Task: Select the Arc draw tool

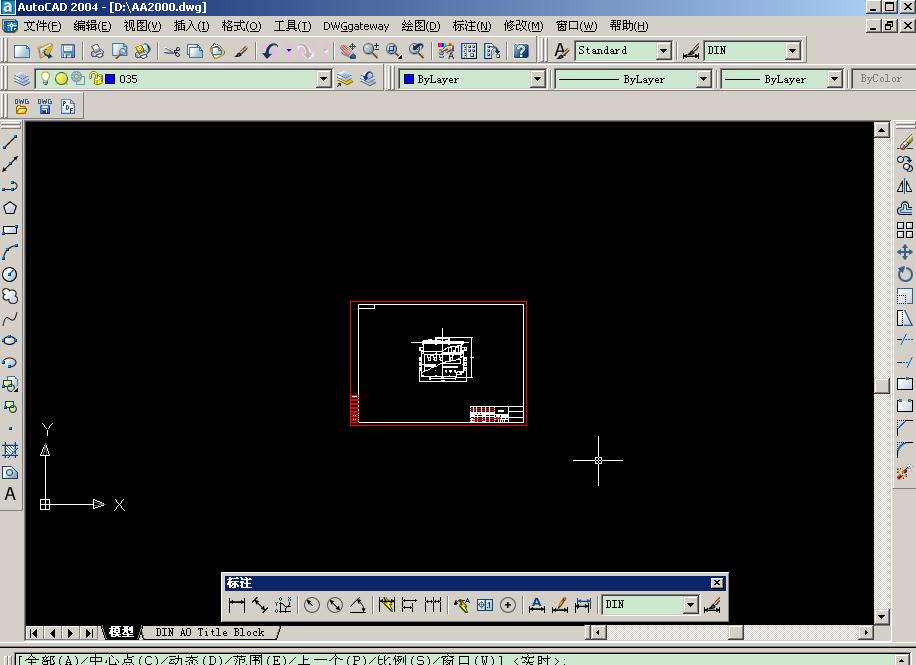Action: tap(10, 252)
